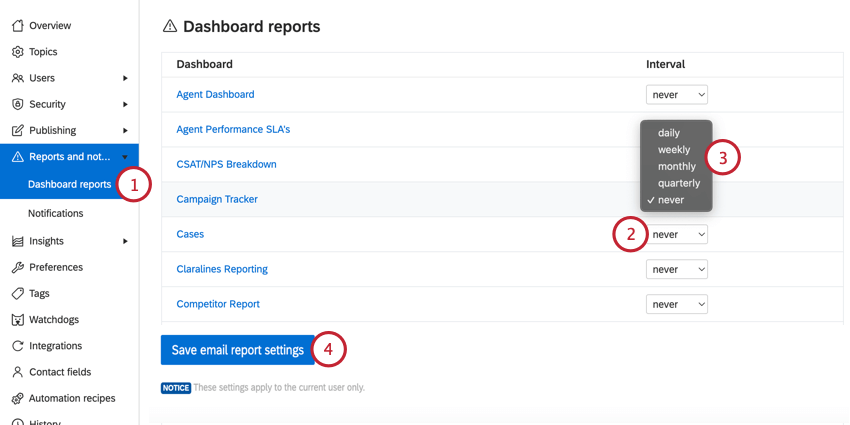
Task: Select the Security shield icon
Action: pos(18,104)
